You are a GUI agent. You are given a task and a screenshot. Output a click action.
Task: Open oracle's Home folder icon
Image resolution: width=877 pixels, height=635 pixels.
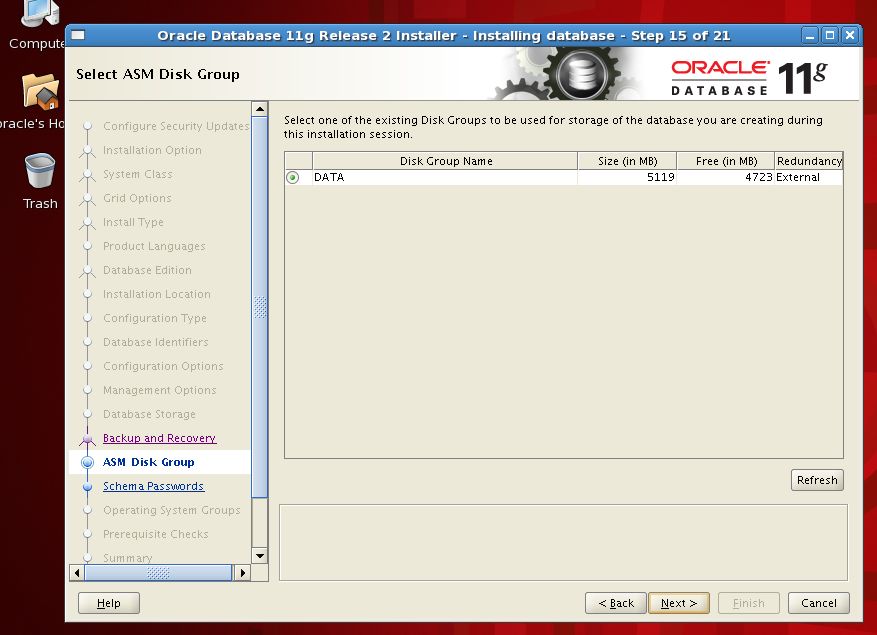40,92
